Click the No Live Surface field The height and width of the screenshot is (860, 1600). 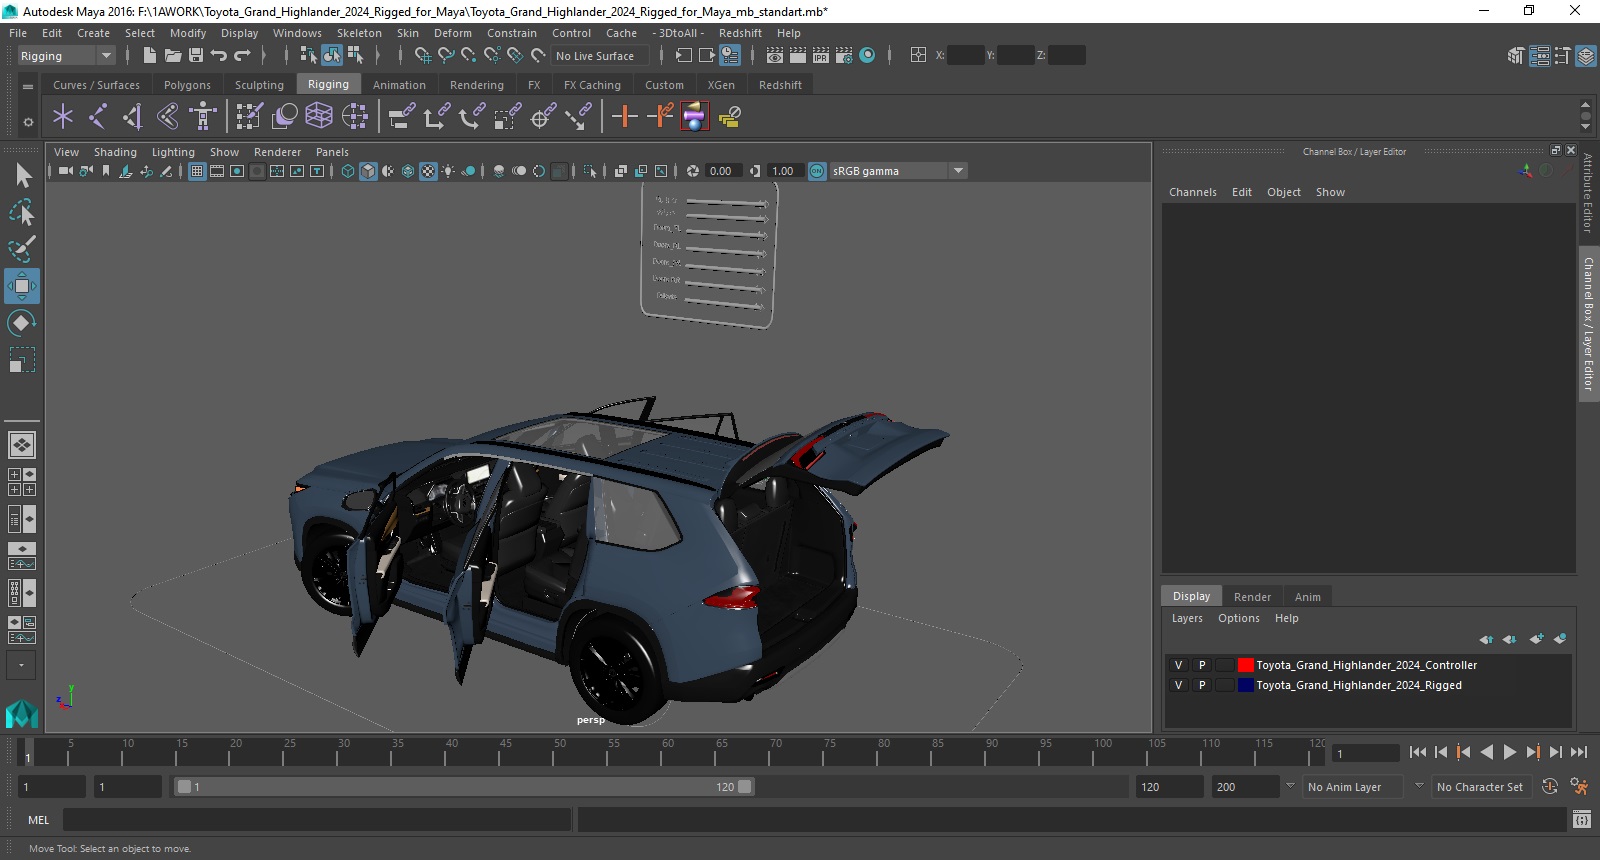[x=602, y=56]
